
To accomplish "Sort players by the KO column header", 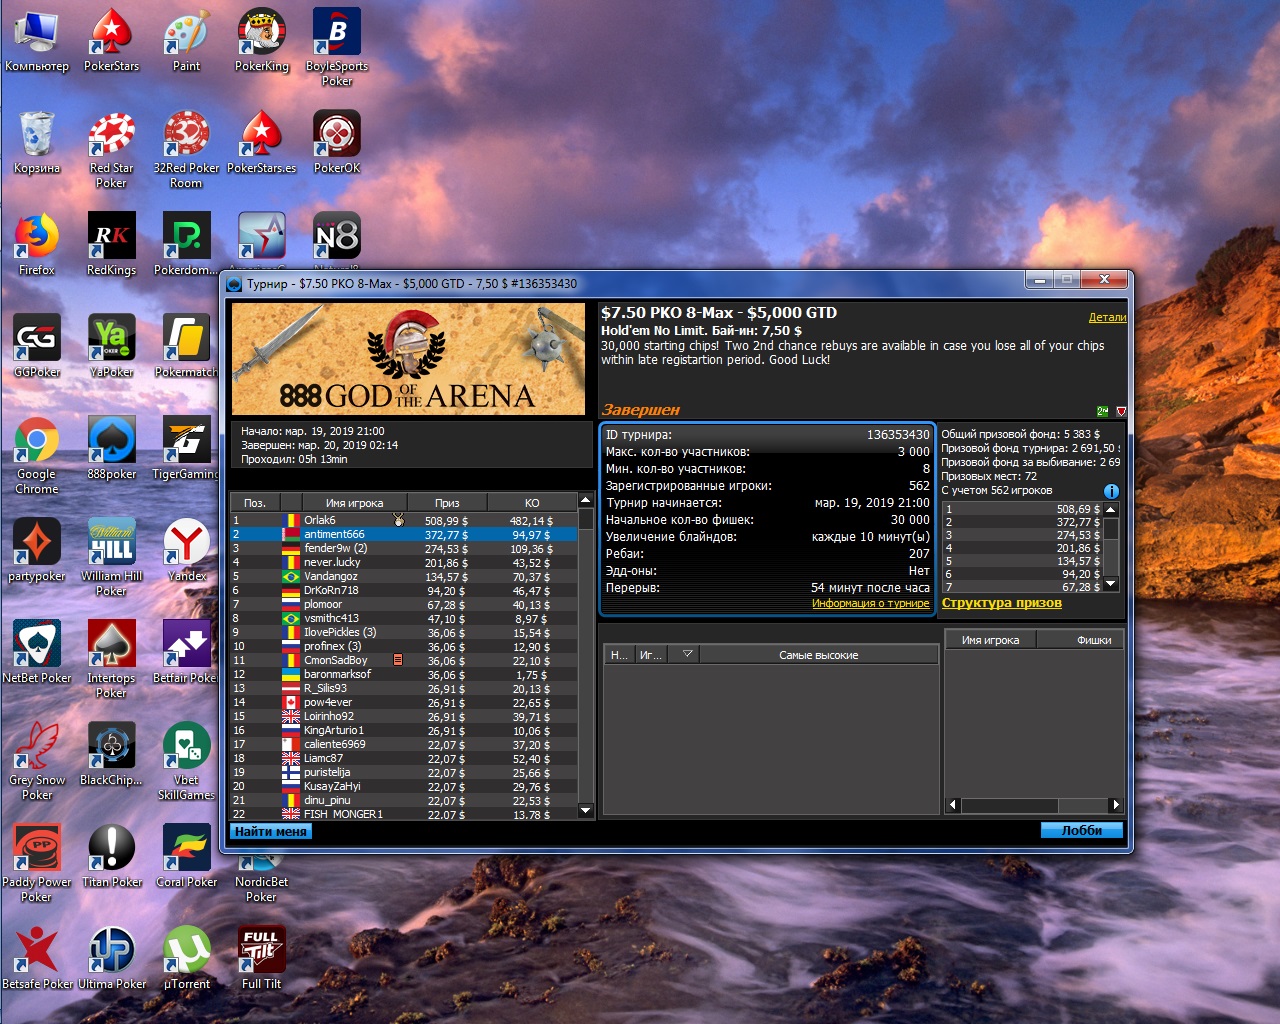I will click(532, 502).
